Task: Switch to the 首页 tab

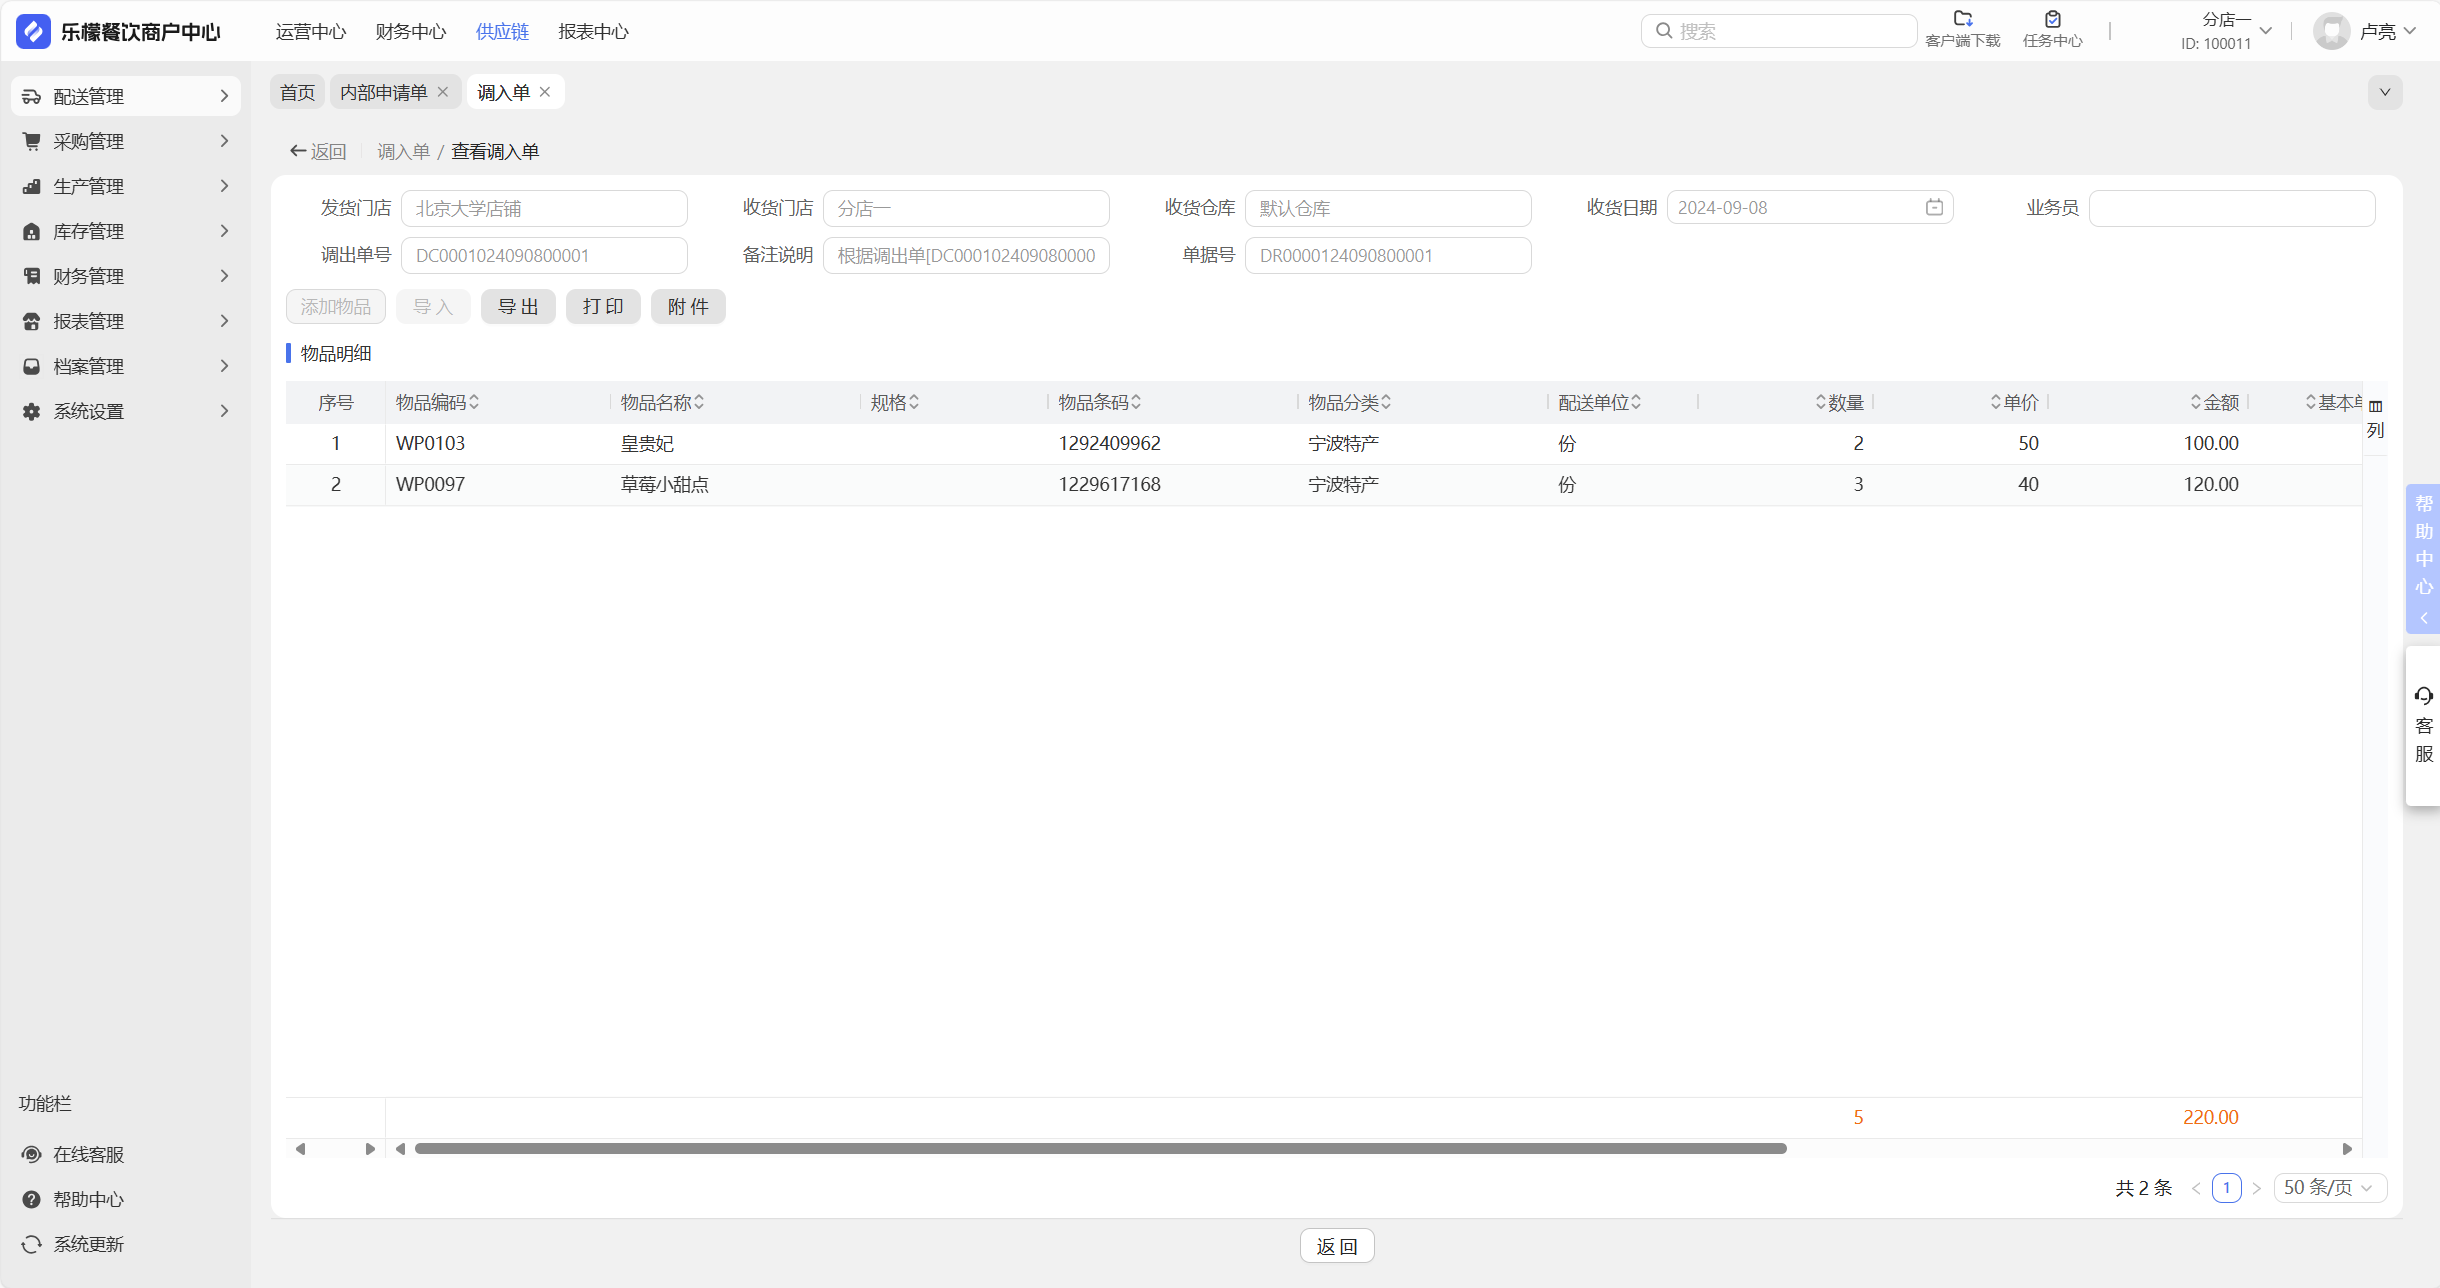Action: pyautogui.click(x=297, y=92)
